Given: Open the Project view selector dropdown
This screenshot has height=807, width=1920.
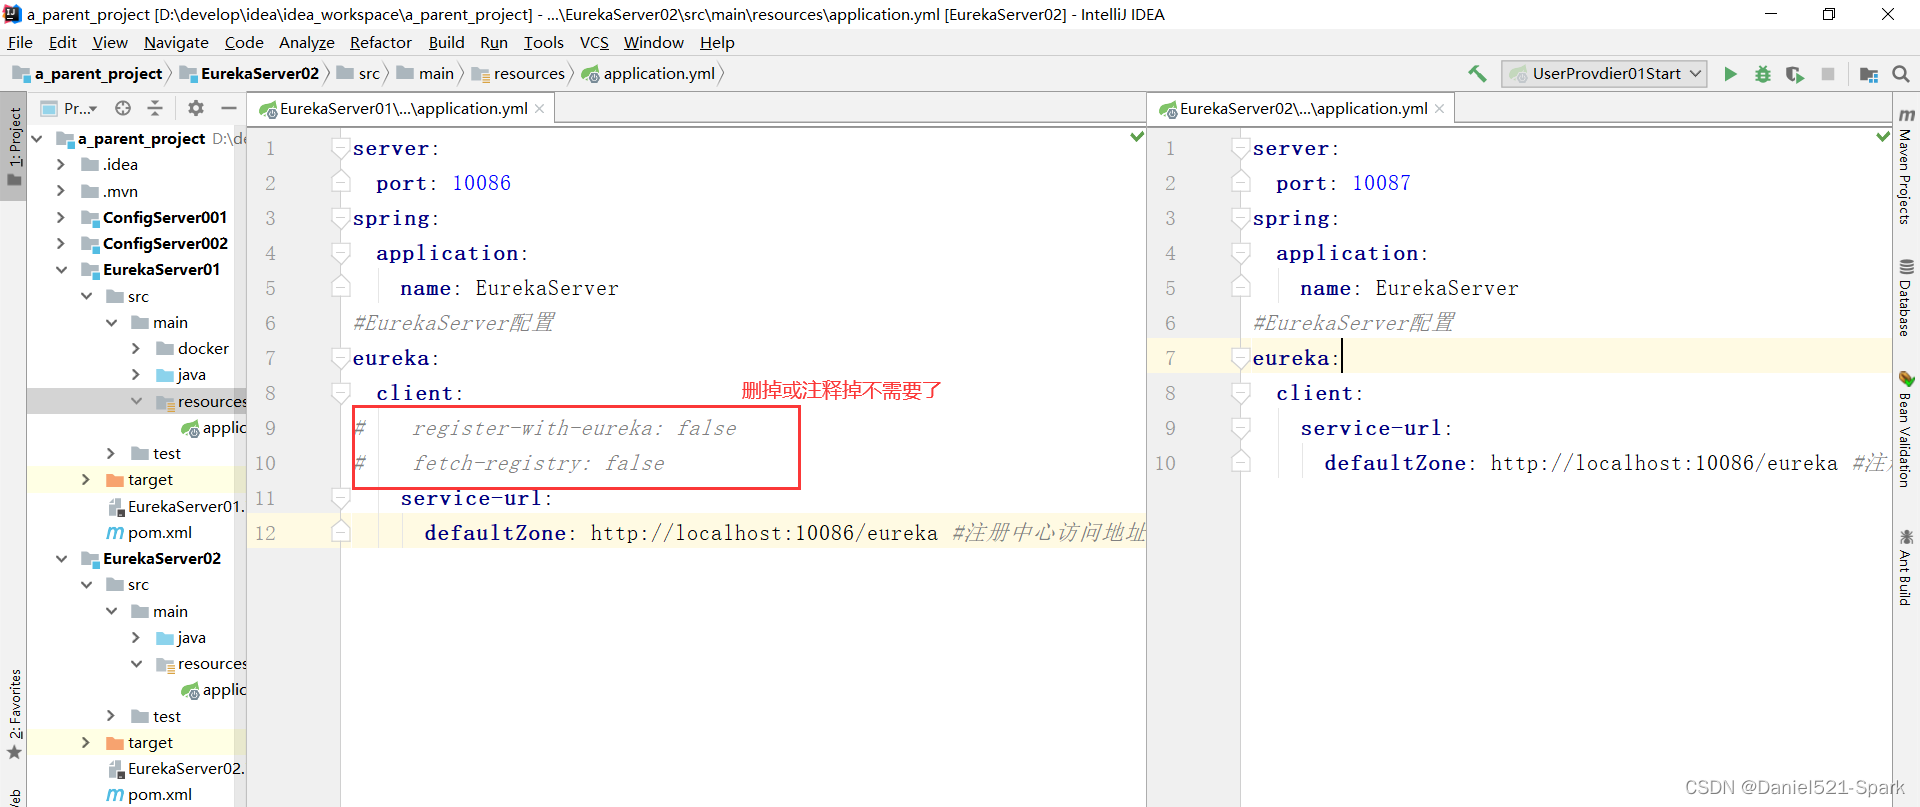Looking at the screenshot, I should (x=70, y=108).
